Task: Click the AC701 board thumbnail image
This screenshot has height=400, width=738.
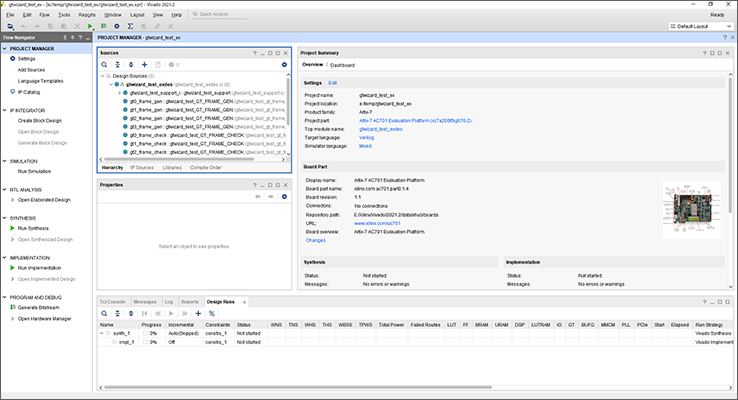Action: tap(691, 210)
